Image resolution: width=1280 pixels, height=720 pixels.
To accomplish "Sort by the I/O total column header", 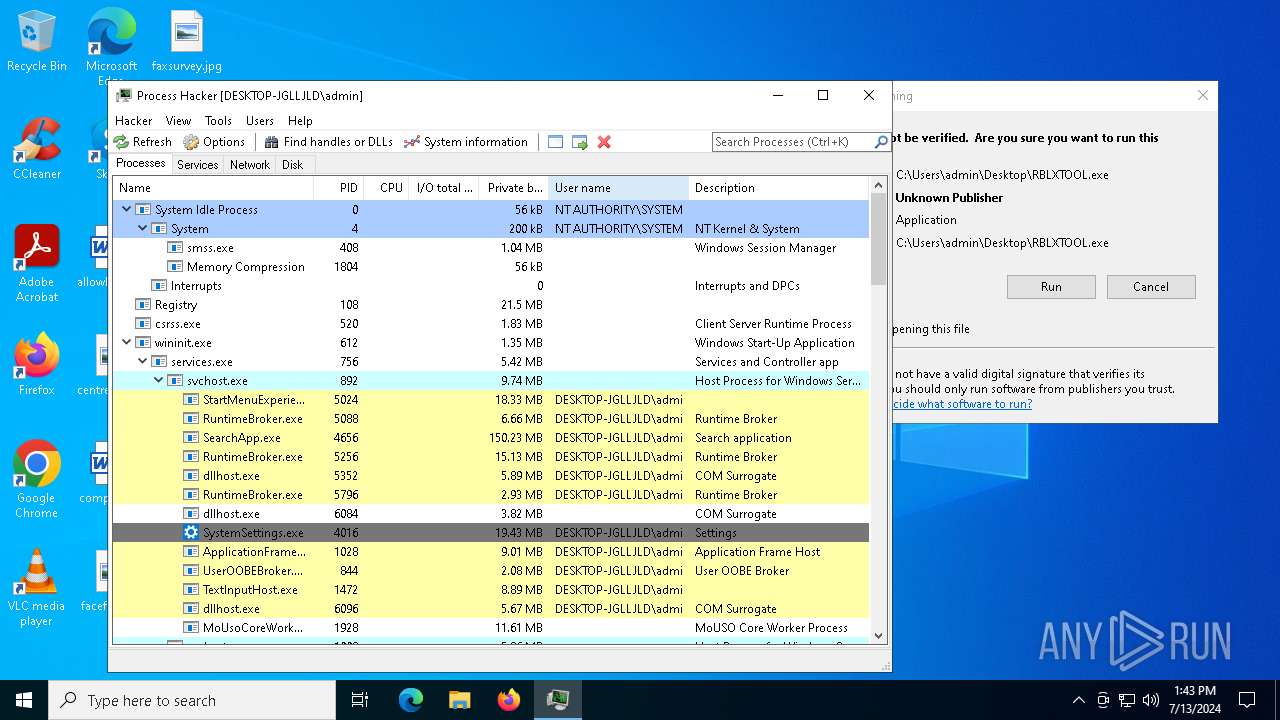I will 444,188.
